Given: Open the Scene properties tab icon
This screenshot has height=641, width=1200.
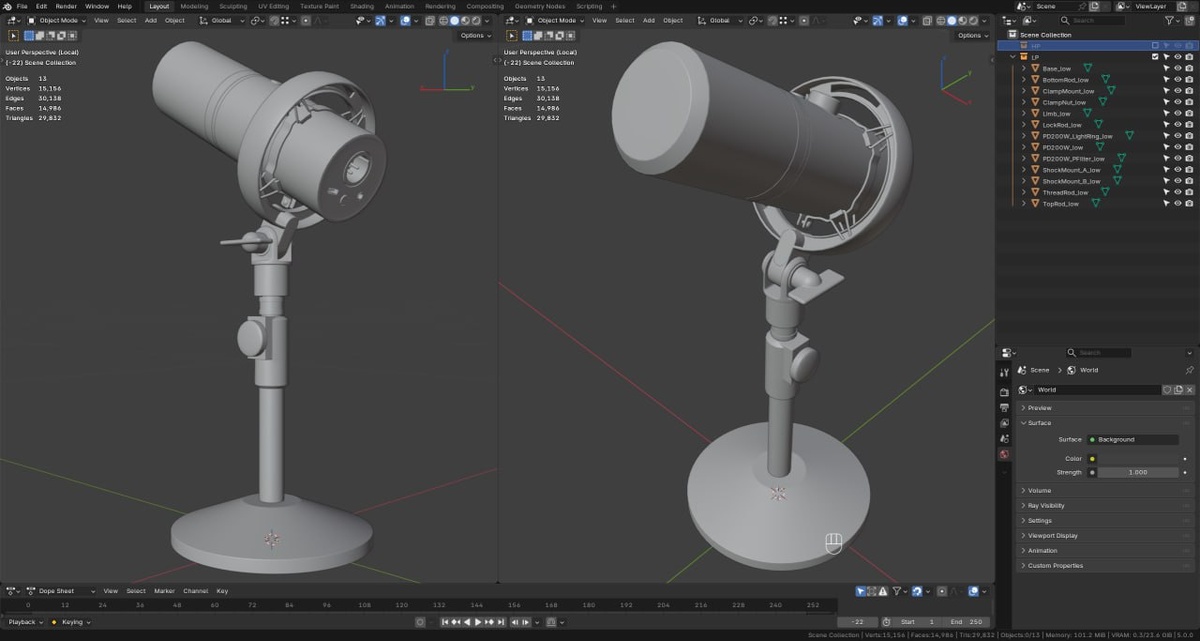Looking at the screenshot, I should [1004, 438].
